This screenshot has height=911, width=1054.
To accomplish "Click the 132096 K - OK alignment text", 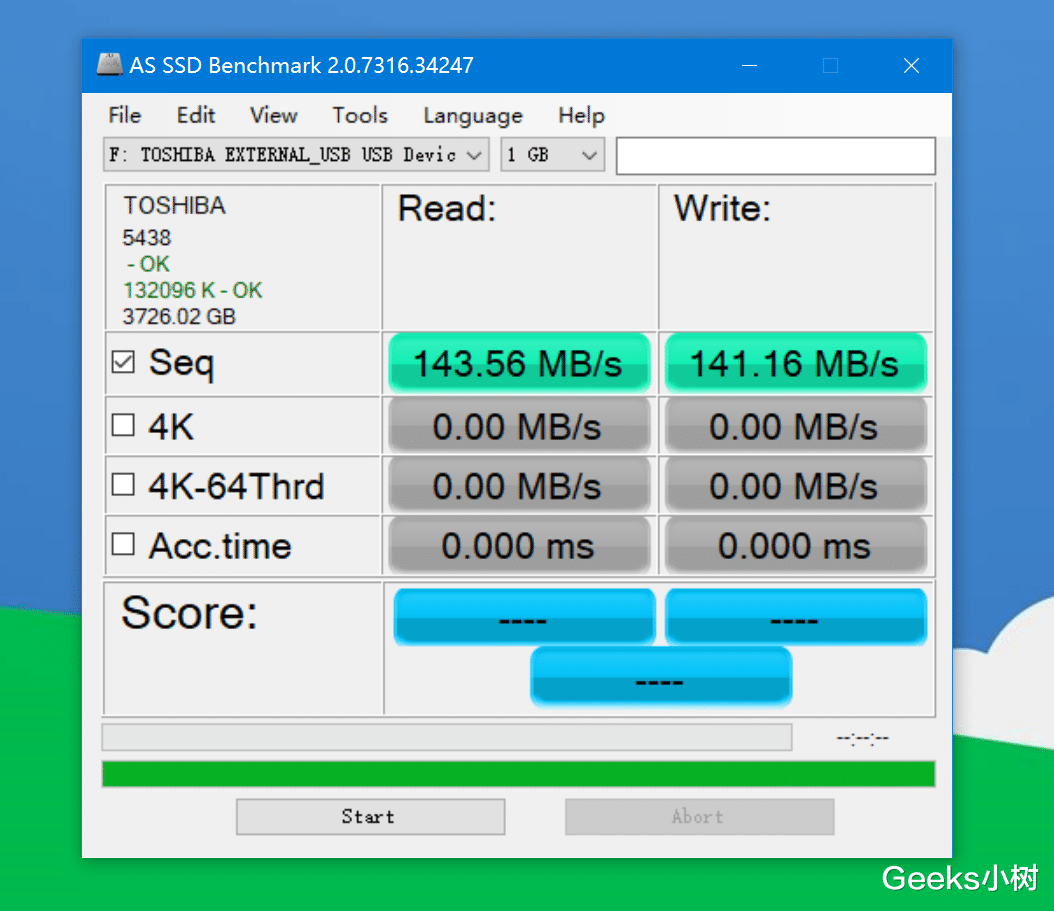I will pos(192,290).
